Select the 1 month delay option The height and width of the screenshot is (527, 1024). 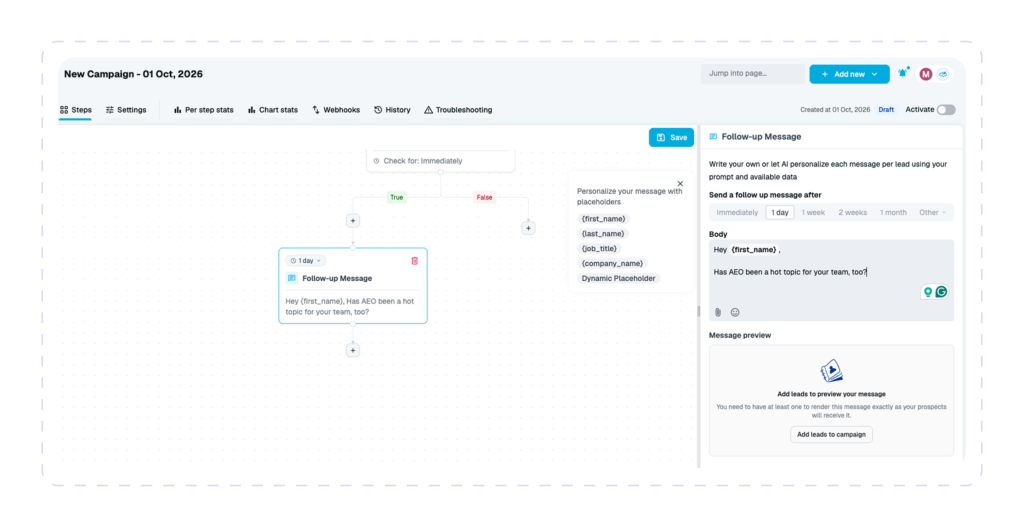tap(893, 212)
